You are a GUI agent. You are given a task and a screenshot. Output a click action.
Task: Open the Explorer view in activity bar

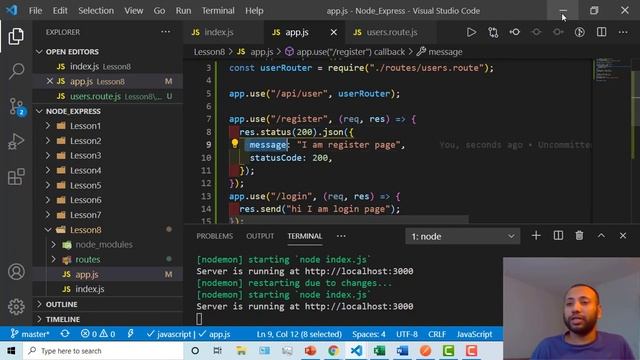pyautogui.click(x=16, y=36)
